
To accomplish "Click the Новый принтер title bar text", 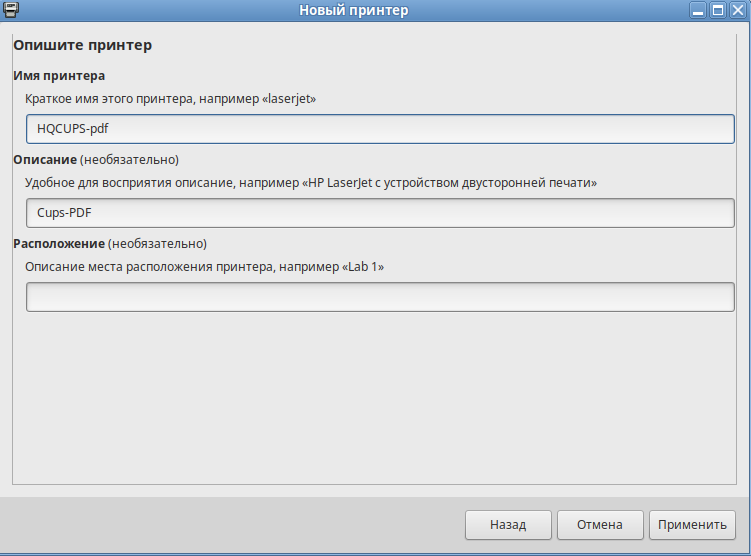I will 353,10.
